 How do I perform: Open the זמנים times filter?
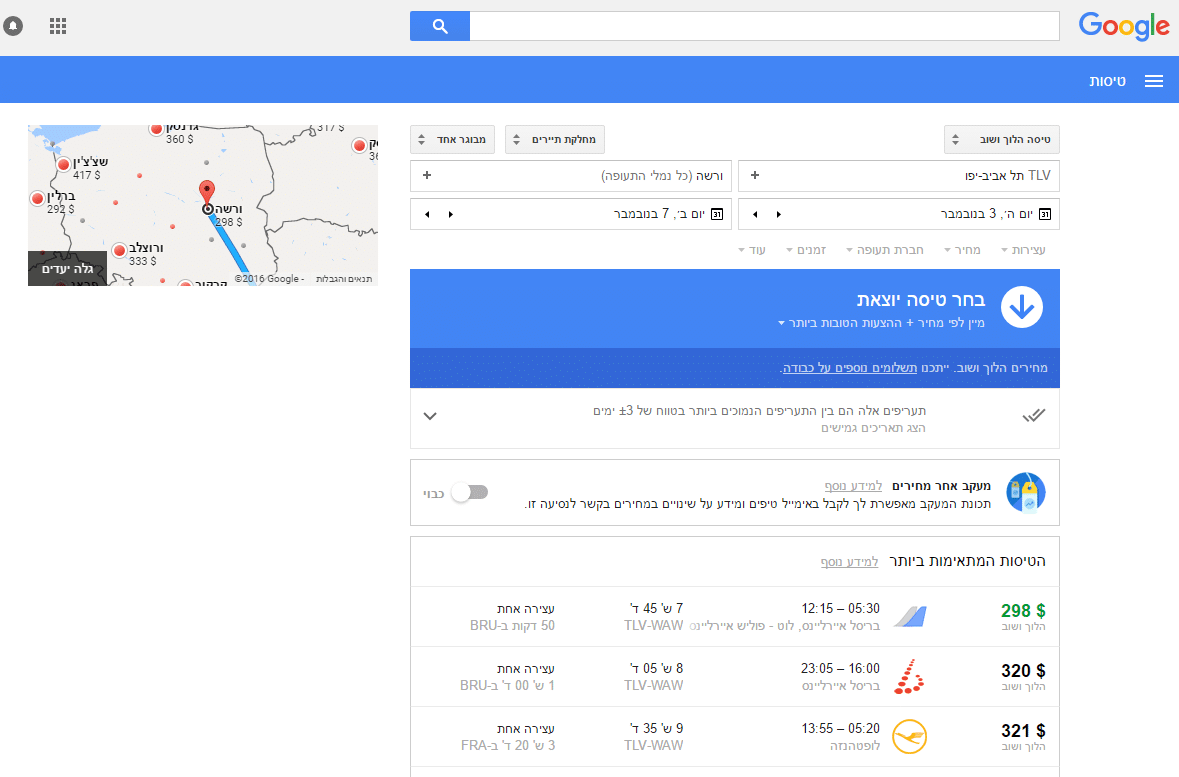806,250
